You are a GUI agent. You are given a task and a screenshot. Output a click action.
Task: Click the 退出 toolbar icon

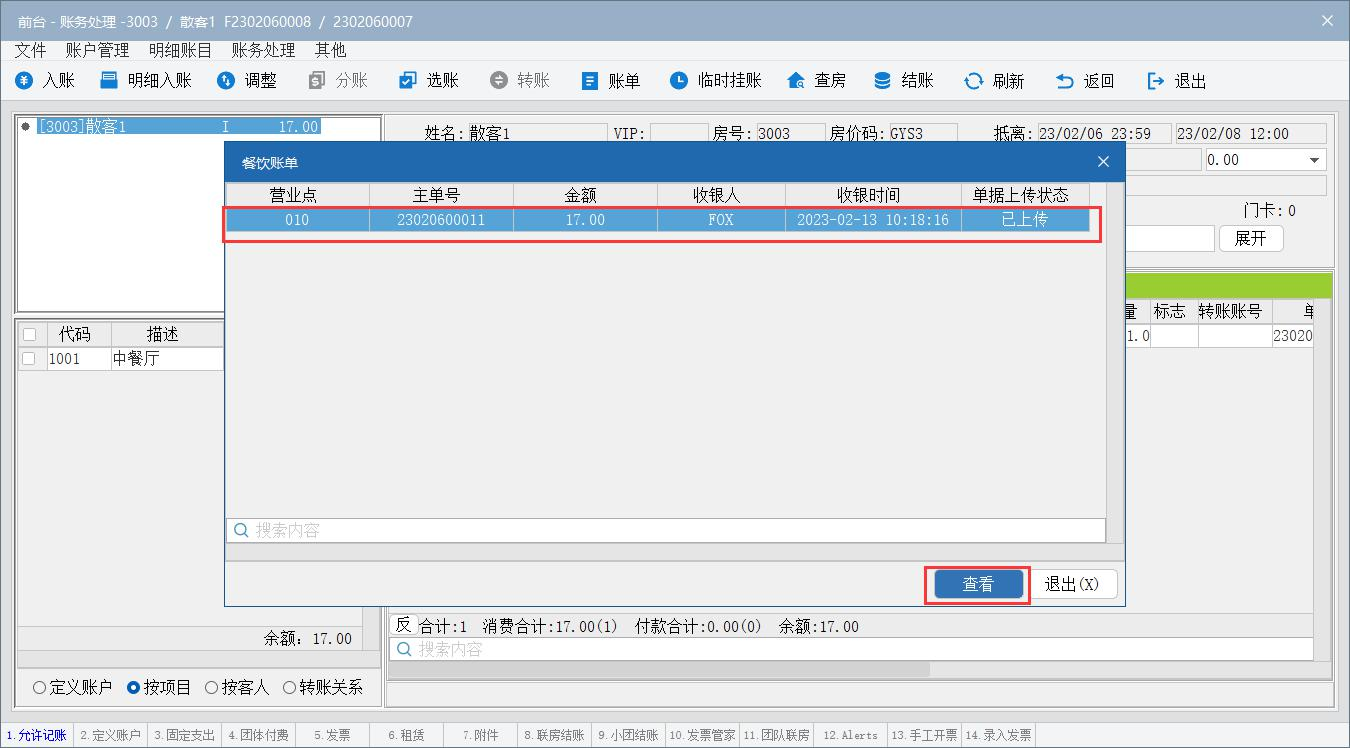click(x=1156, y=81)
